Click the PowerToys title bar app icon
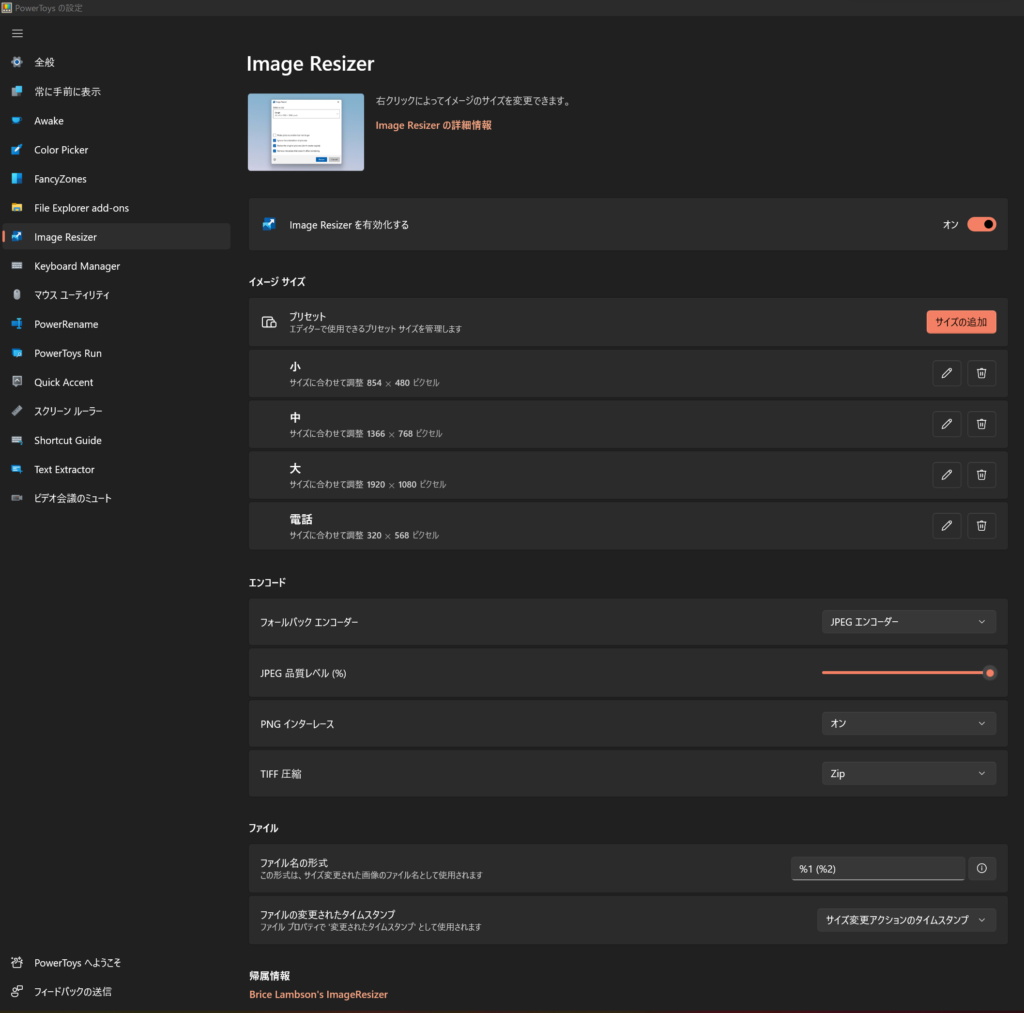This screenshot has width=1024, height=1013. [7, 8]
